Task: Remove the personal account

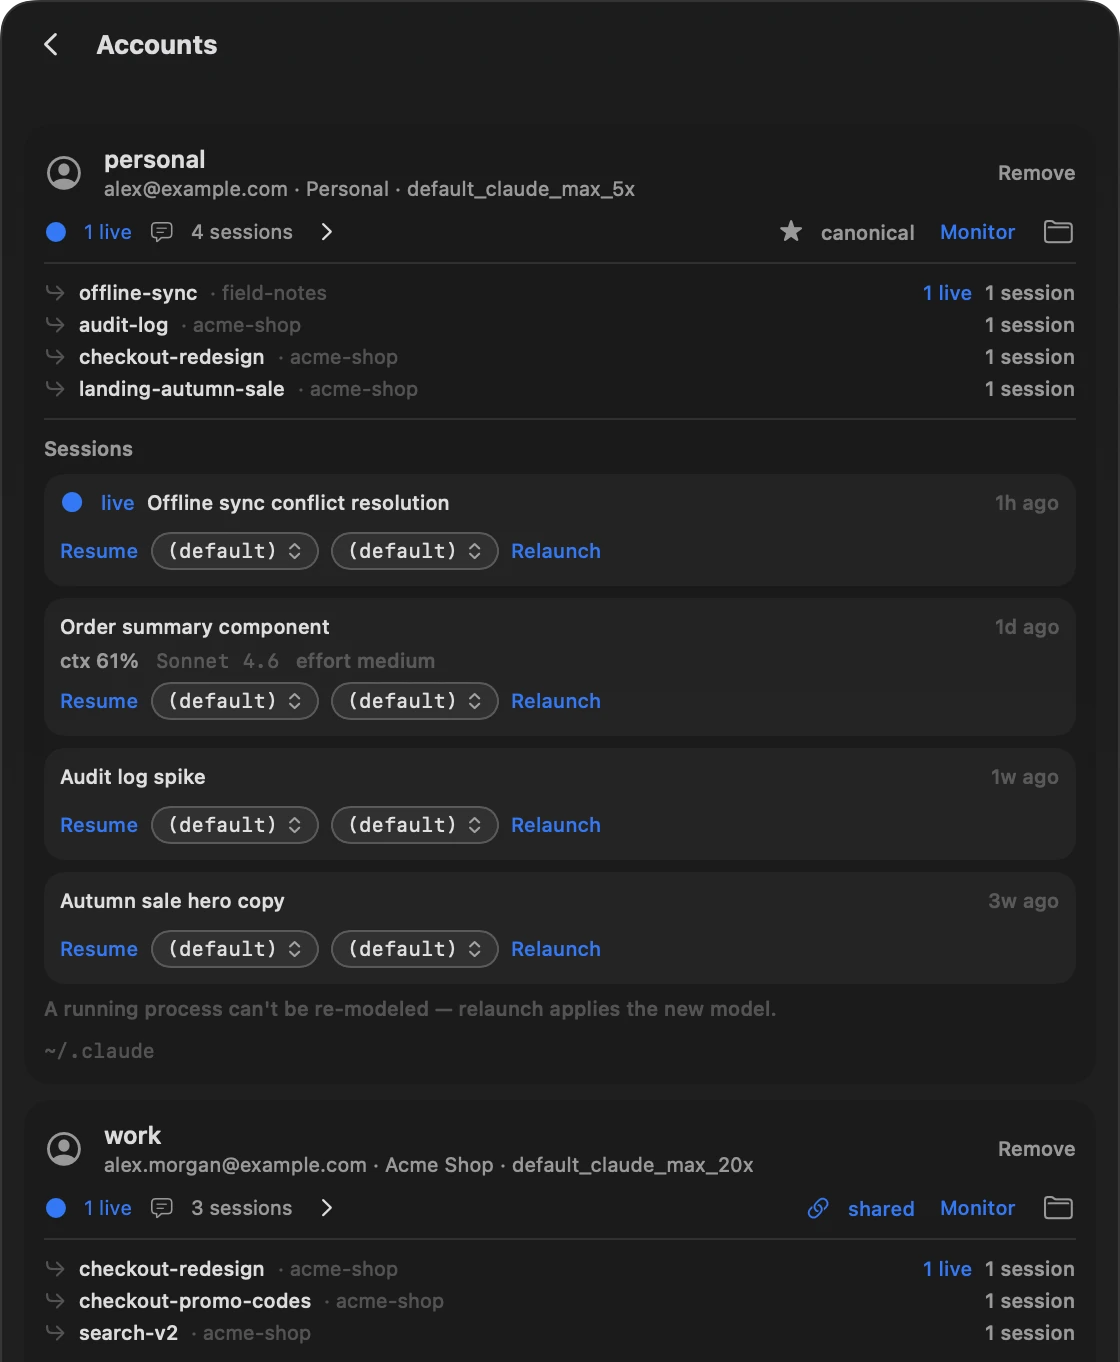Action: coord(1036,173)
